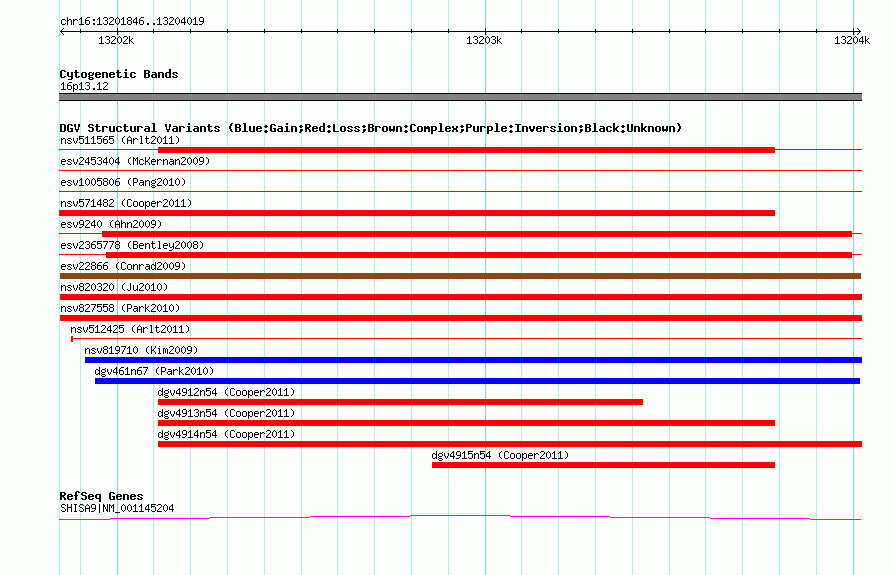This screenshot has height=575, width=890.
Task: Click the 13204k ruler position label
Action: click(851, 40)
